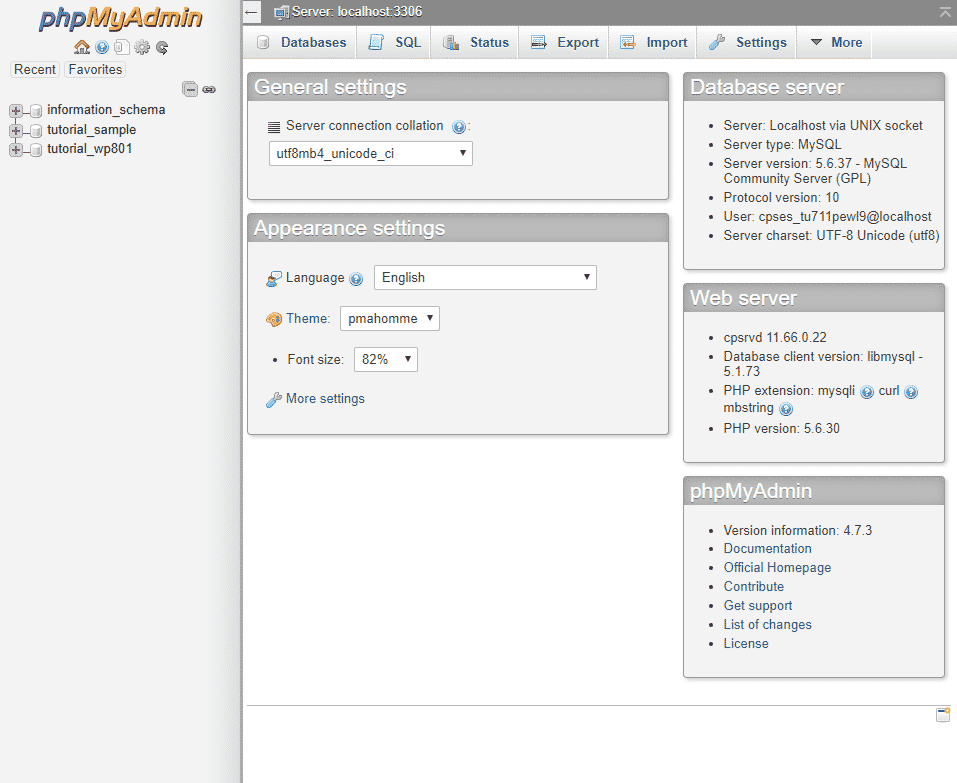Screen dimensions: 957x783
Task: Click the Theme palette icon
Action: pos(274,319)
